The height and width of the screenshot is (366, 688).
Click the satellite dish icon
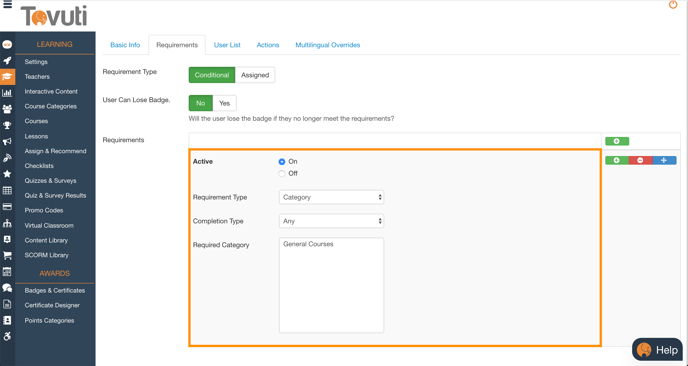[7, 158]
